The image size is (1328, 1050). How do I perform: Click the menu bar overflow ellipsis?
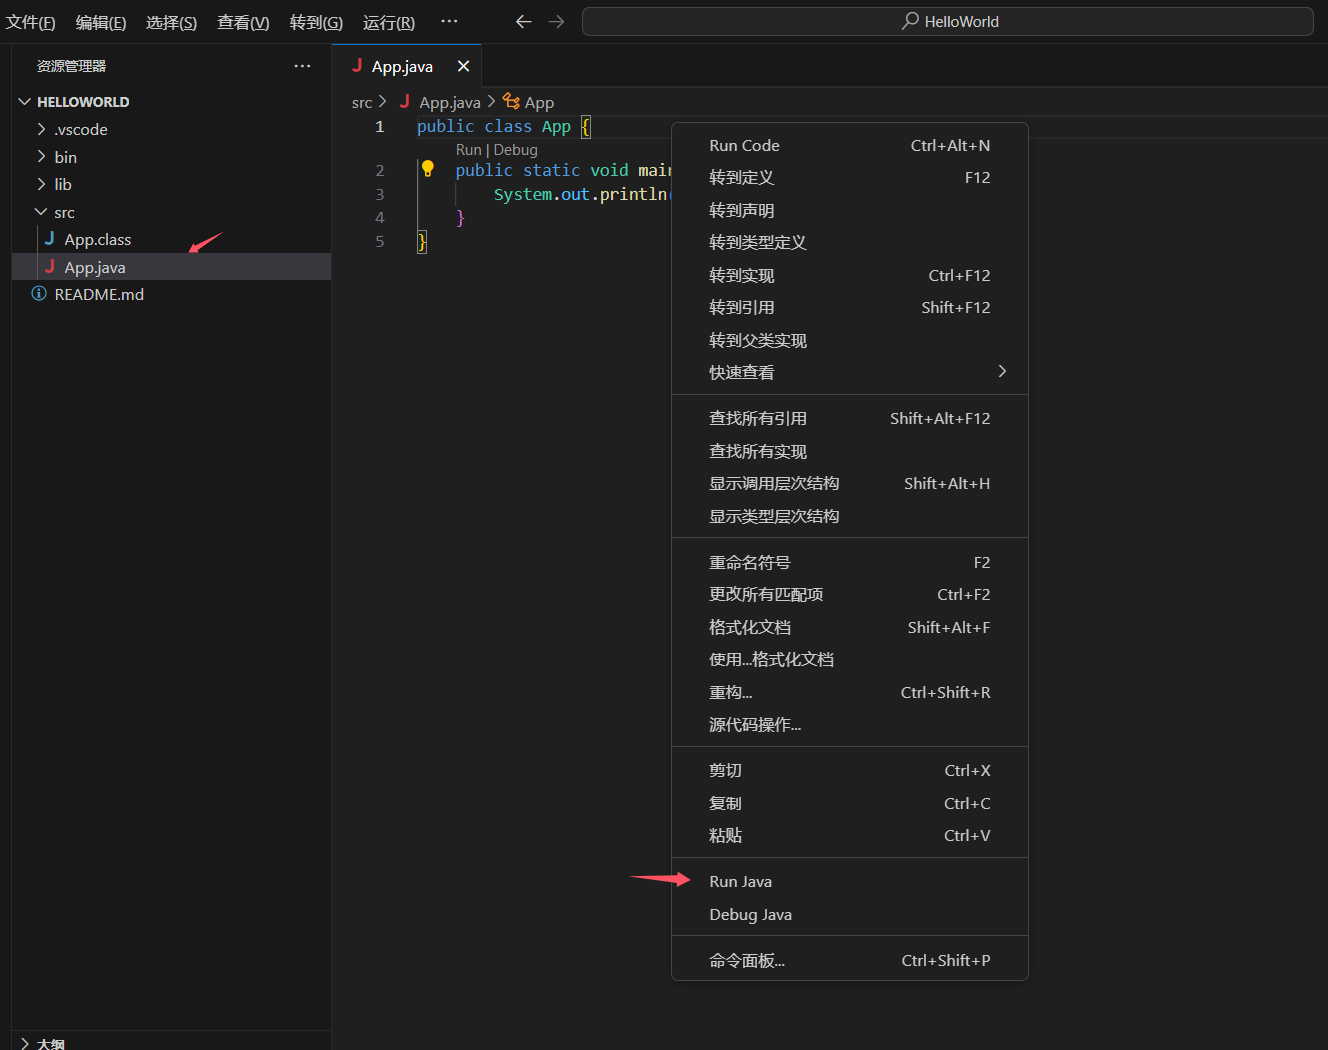tap(449, 22)
